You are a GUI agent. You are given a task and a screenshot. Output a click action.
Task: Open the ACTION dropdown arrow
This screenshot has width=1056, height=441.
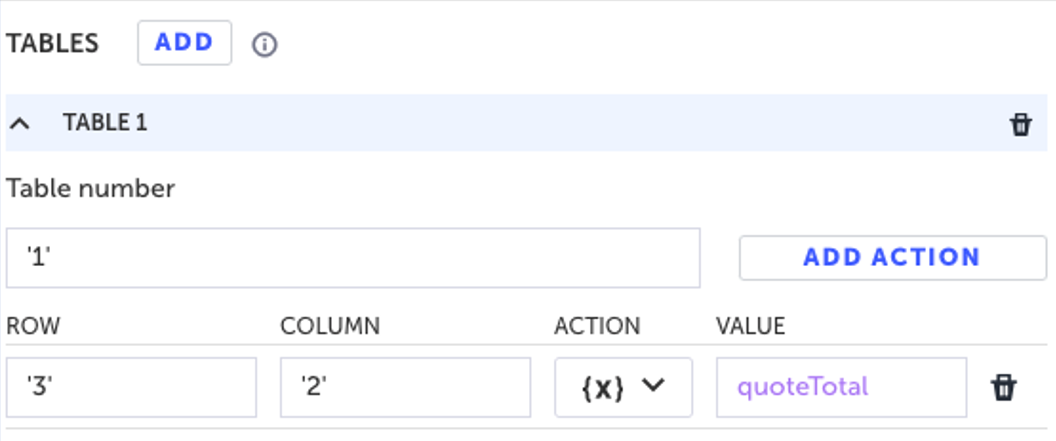click(x=653, y=386)
